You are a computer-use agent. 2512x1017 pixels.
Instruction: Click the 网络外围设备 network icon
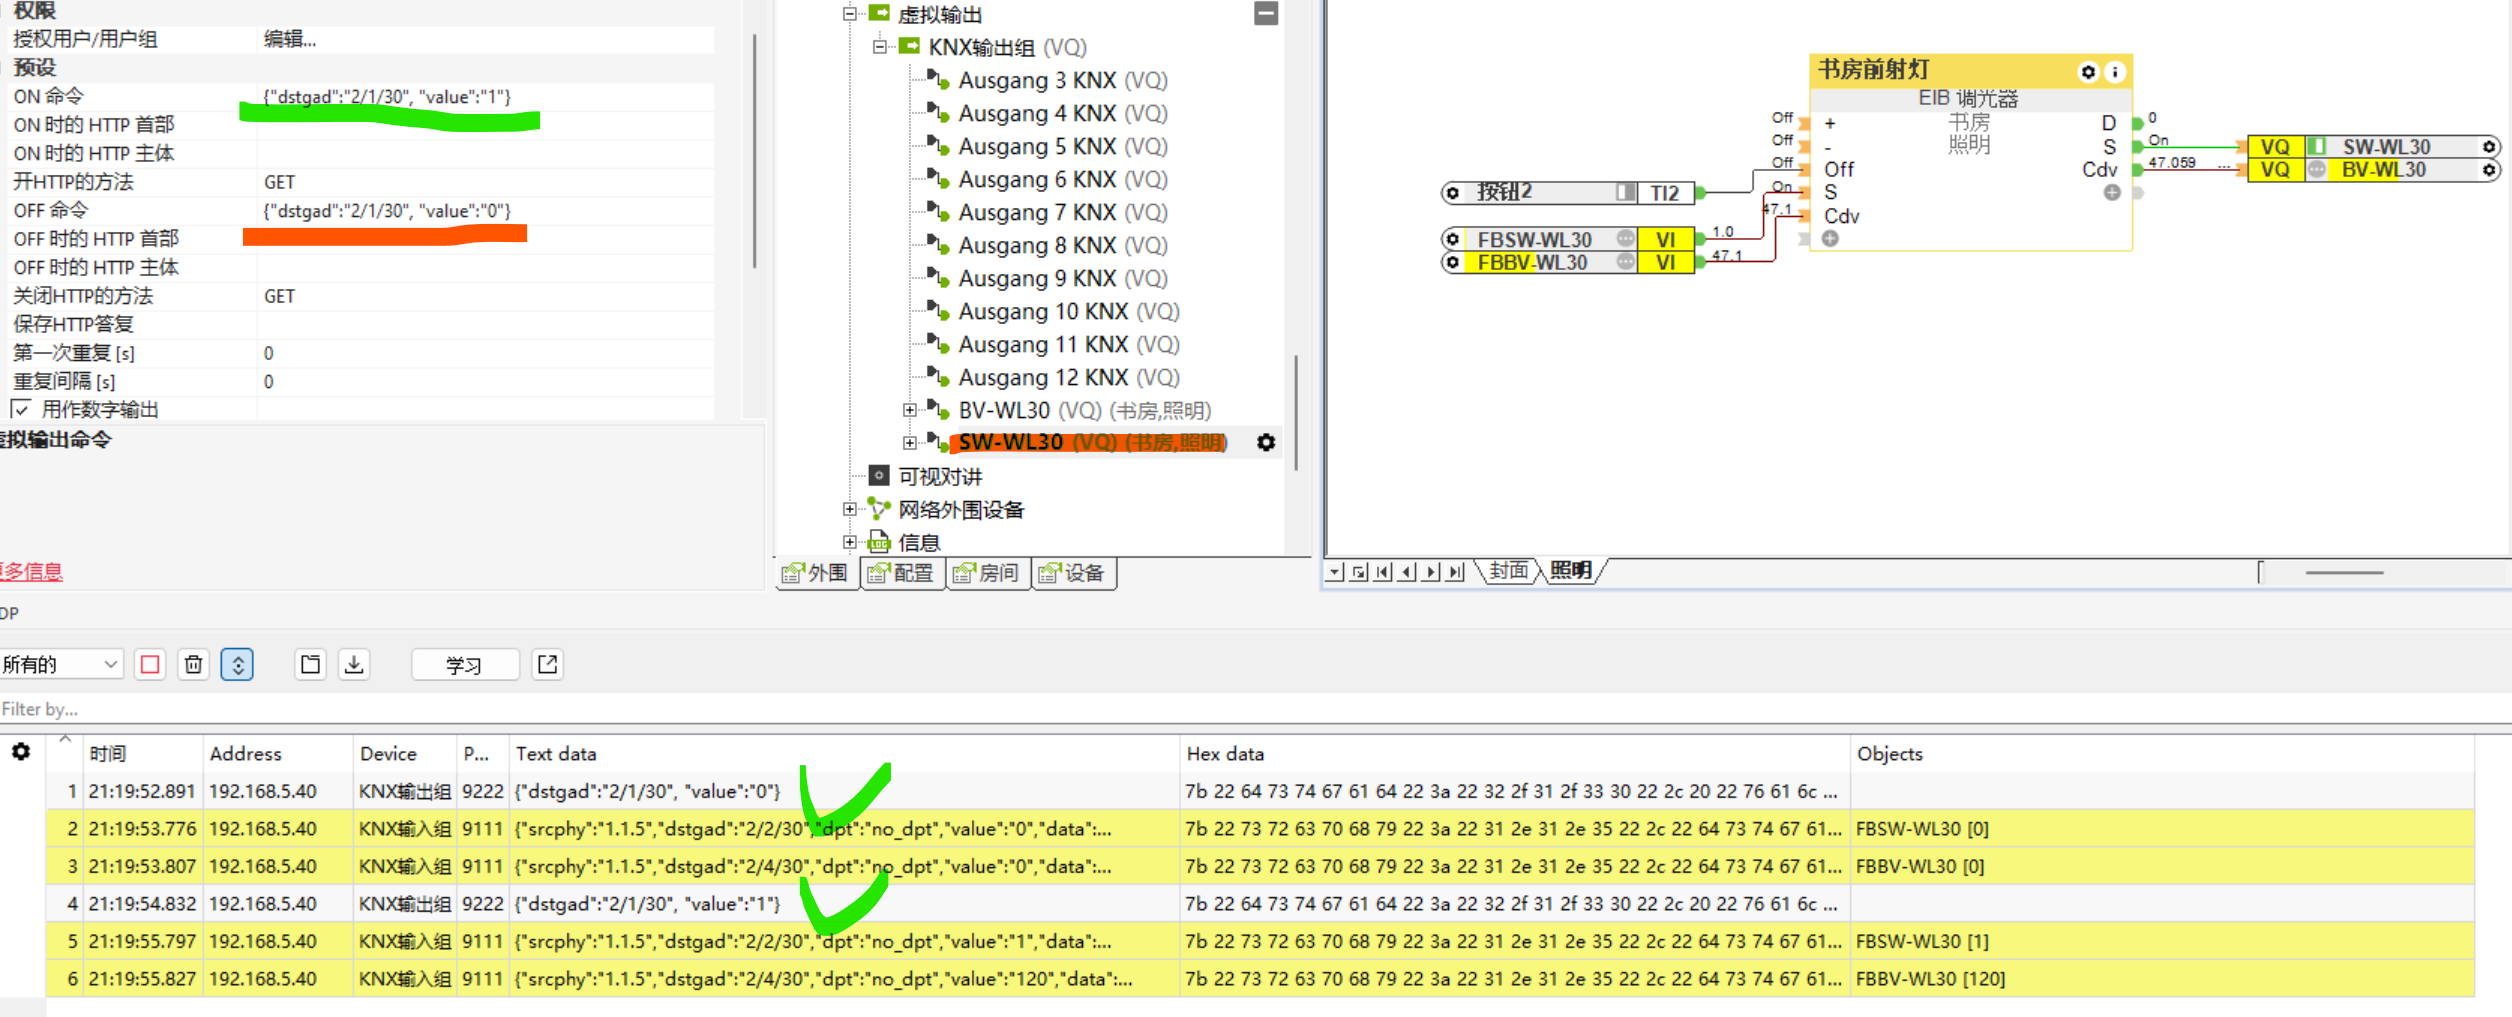coord(879,509)
